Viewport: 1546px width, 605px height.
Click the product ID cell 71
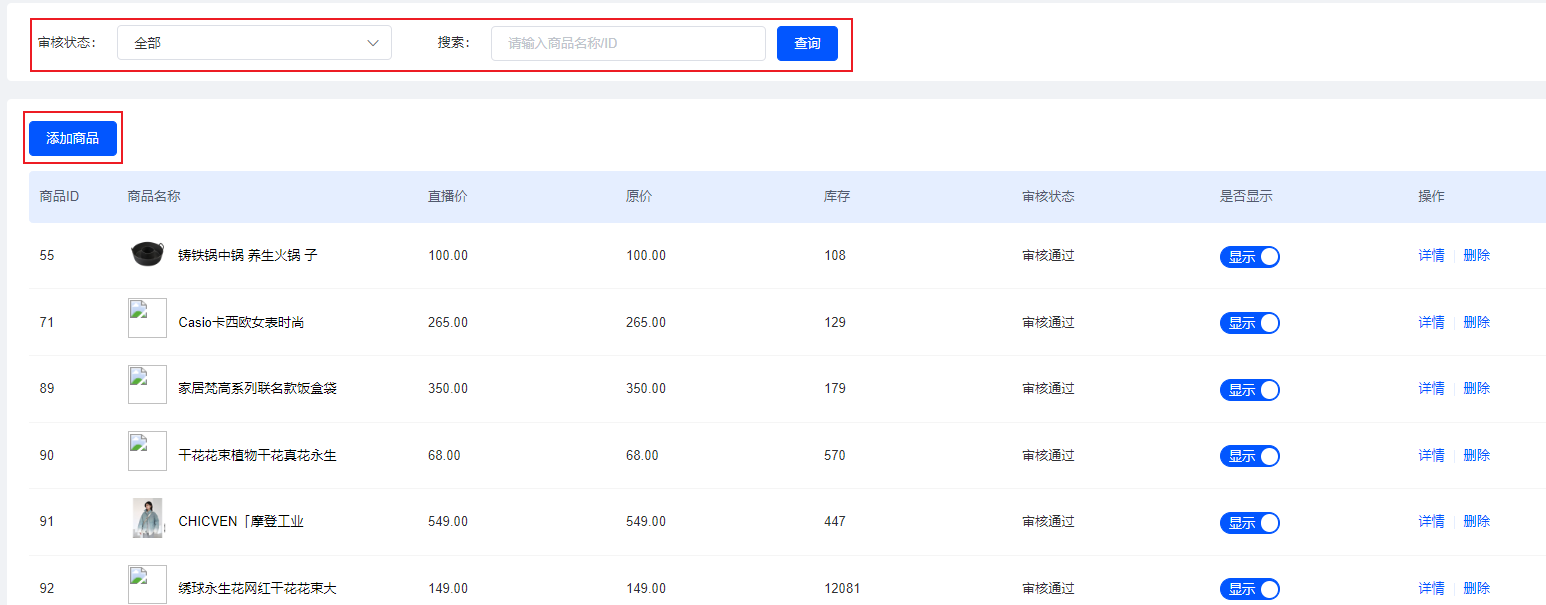[47, 322]
